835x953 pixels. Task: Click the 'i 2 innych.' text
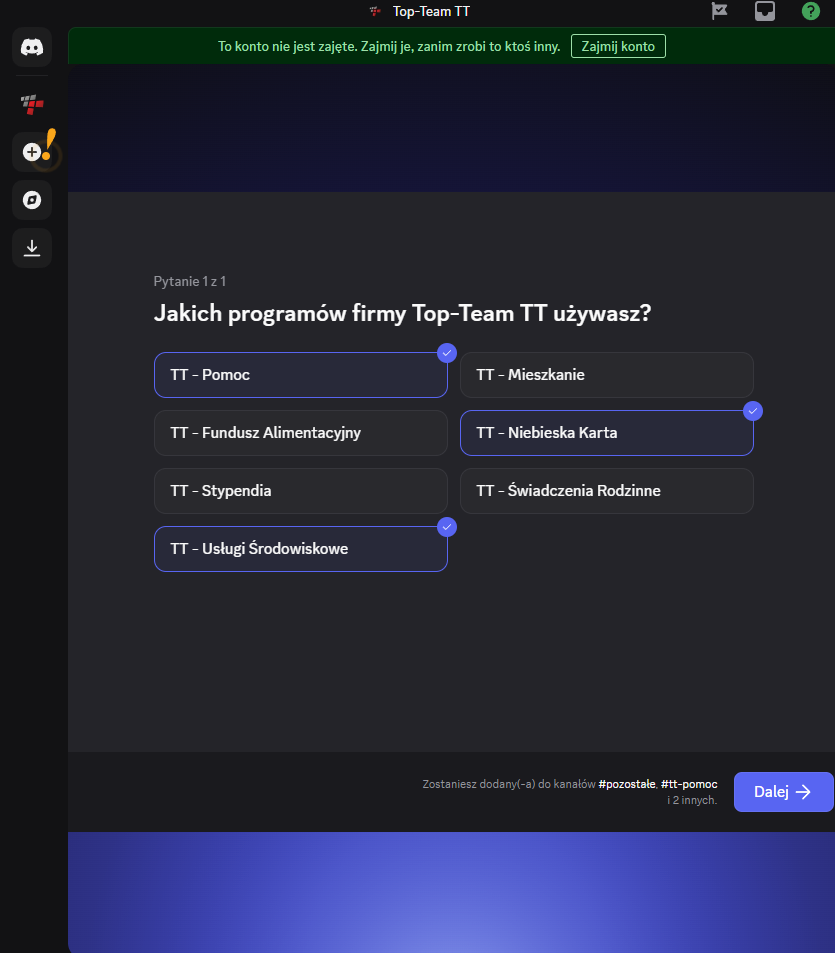coord(692,800)
